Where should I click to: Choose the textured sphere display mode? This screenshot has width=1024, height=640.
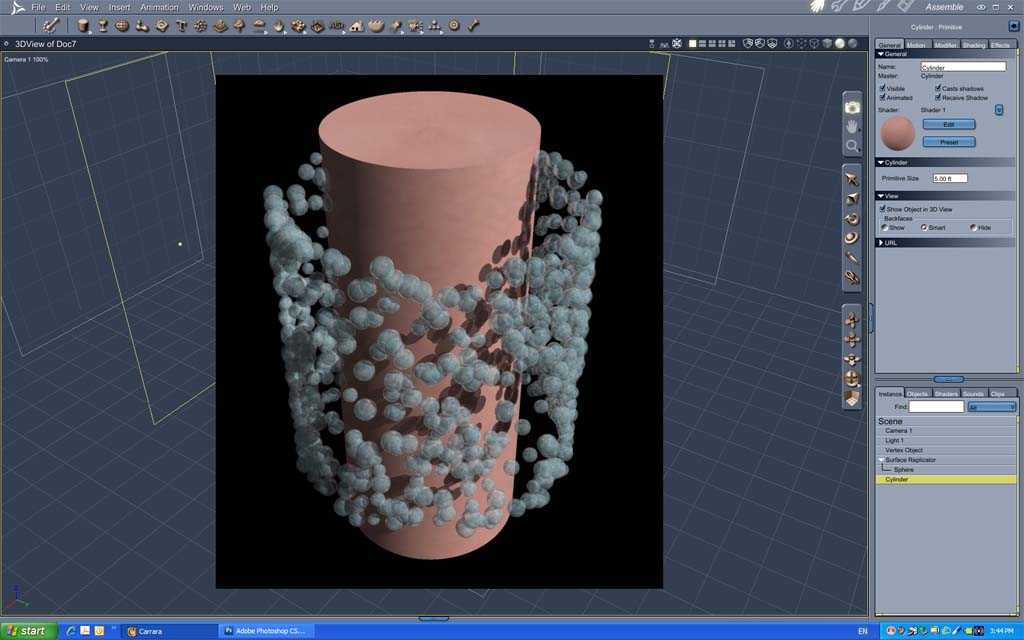tap(852, 44)
